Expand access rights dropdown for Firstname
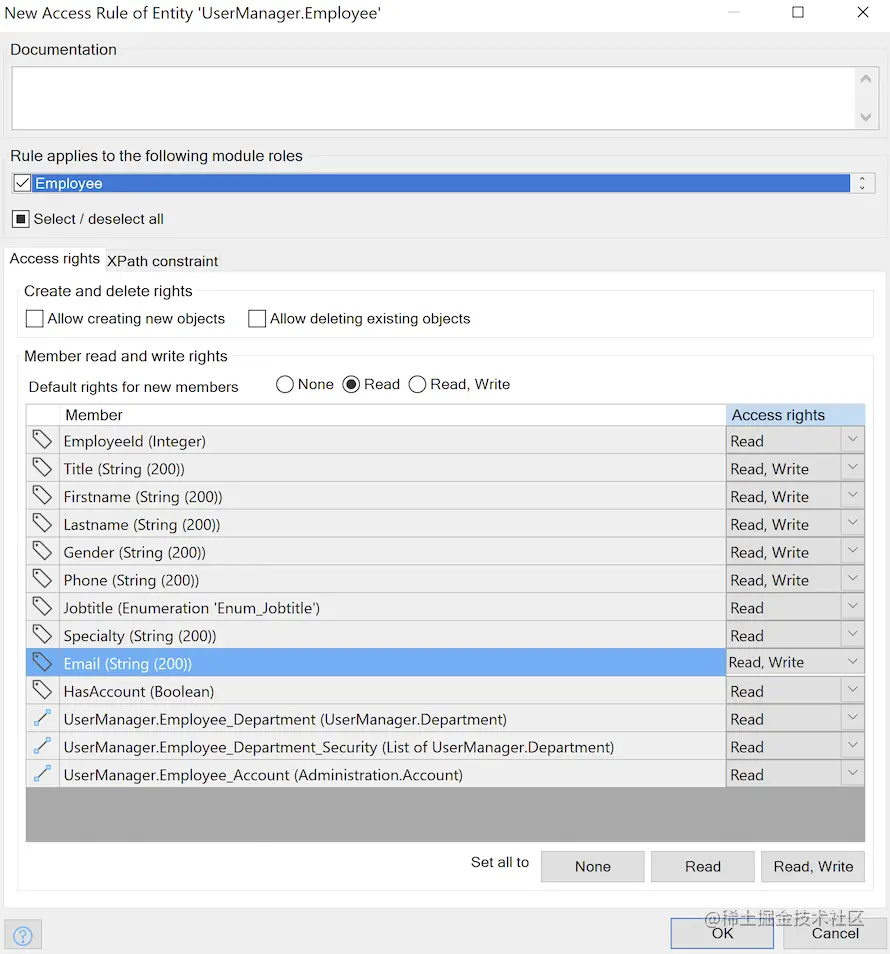890x954 pixels. 852,496
